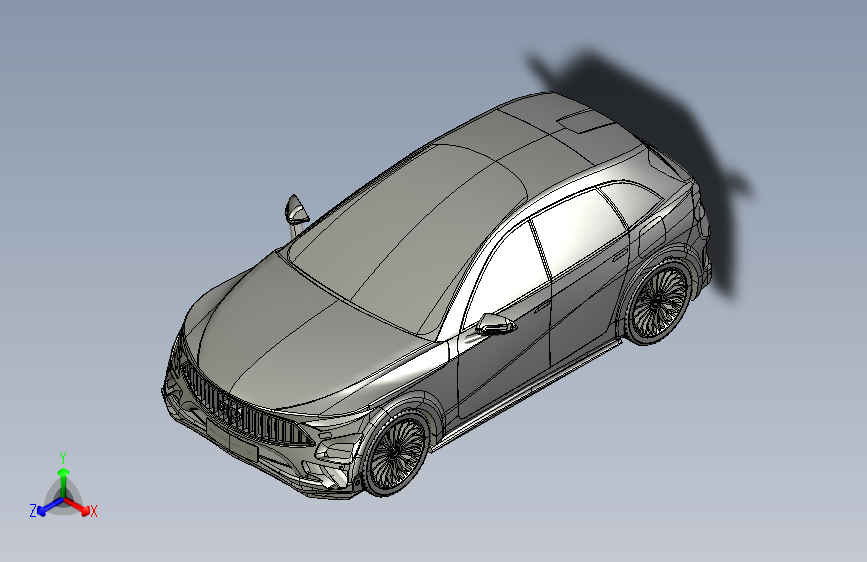Select the front license plate area

[x=232, y=440]
